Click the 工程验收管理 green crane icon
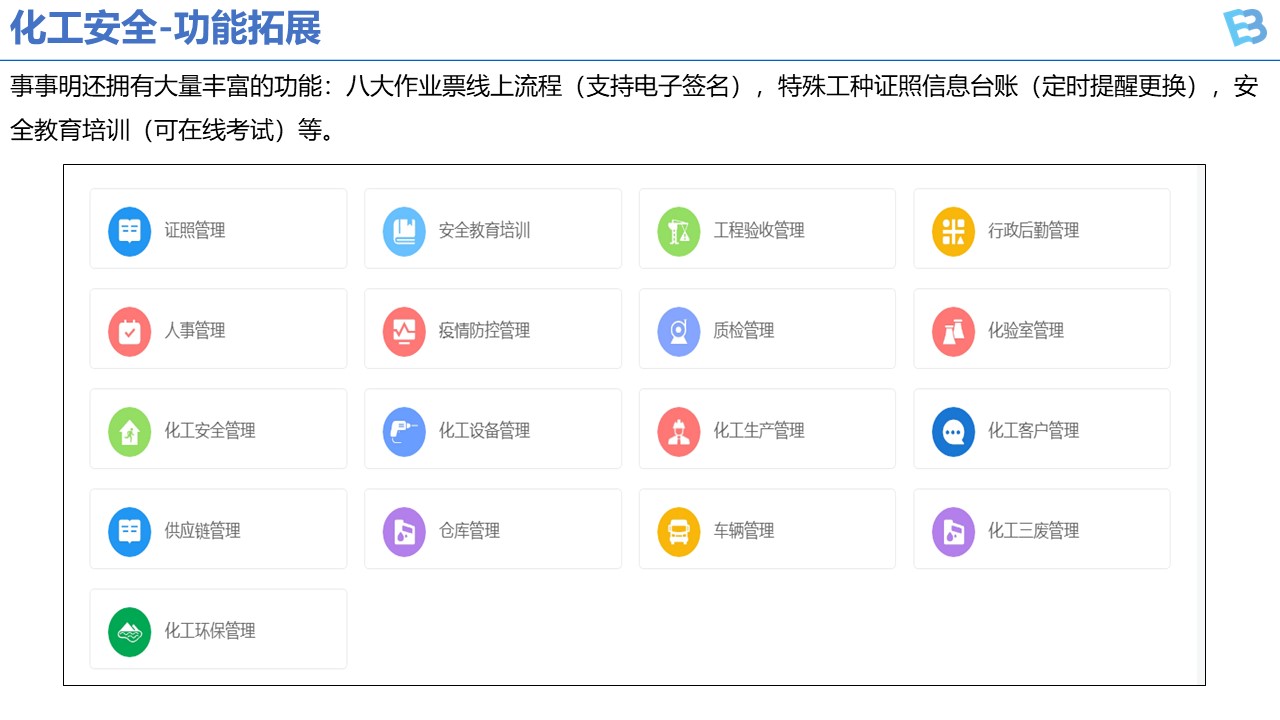 (678, 231)
